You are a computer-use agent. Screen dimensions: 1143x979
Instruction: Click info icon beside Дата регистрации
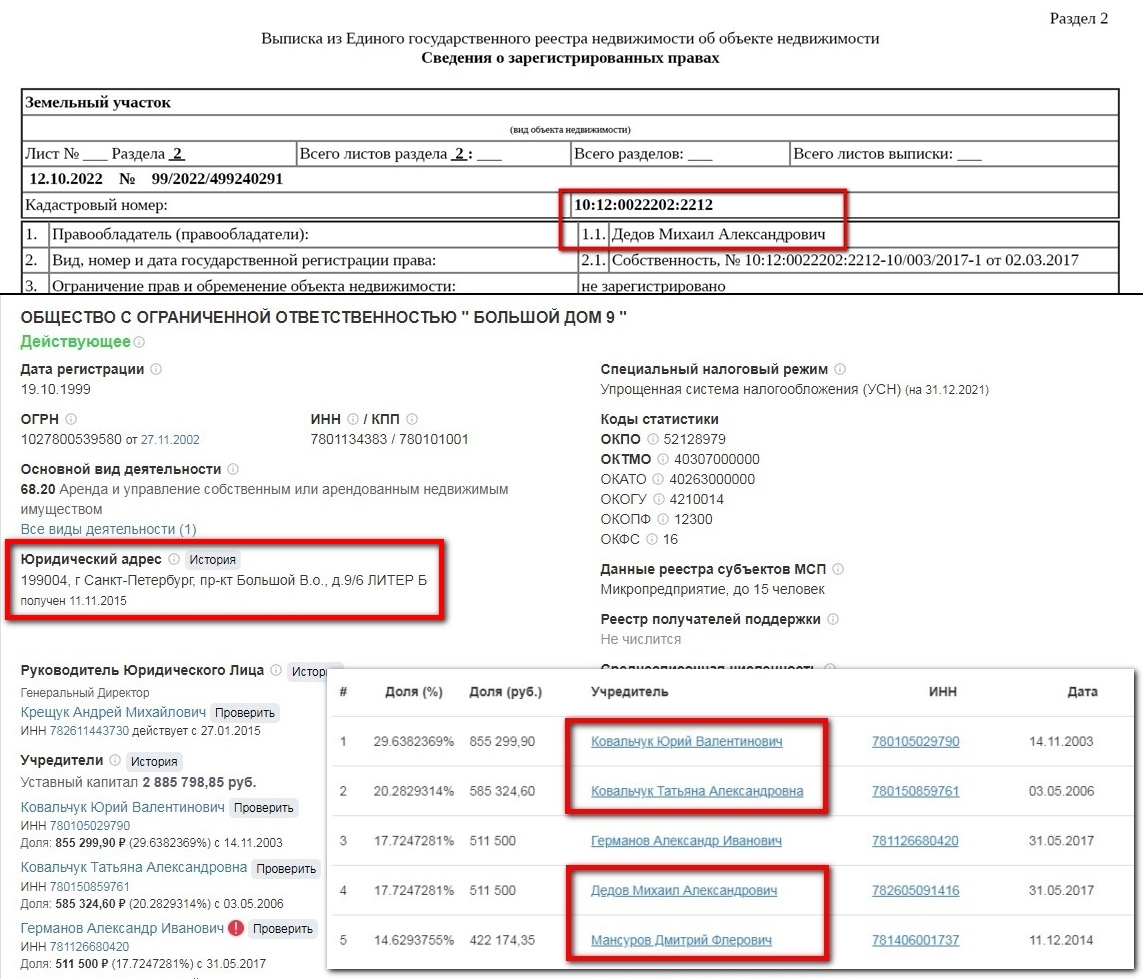[156, 369]
